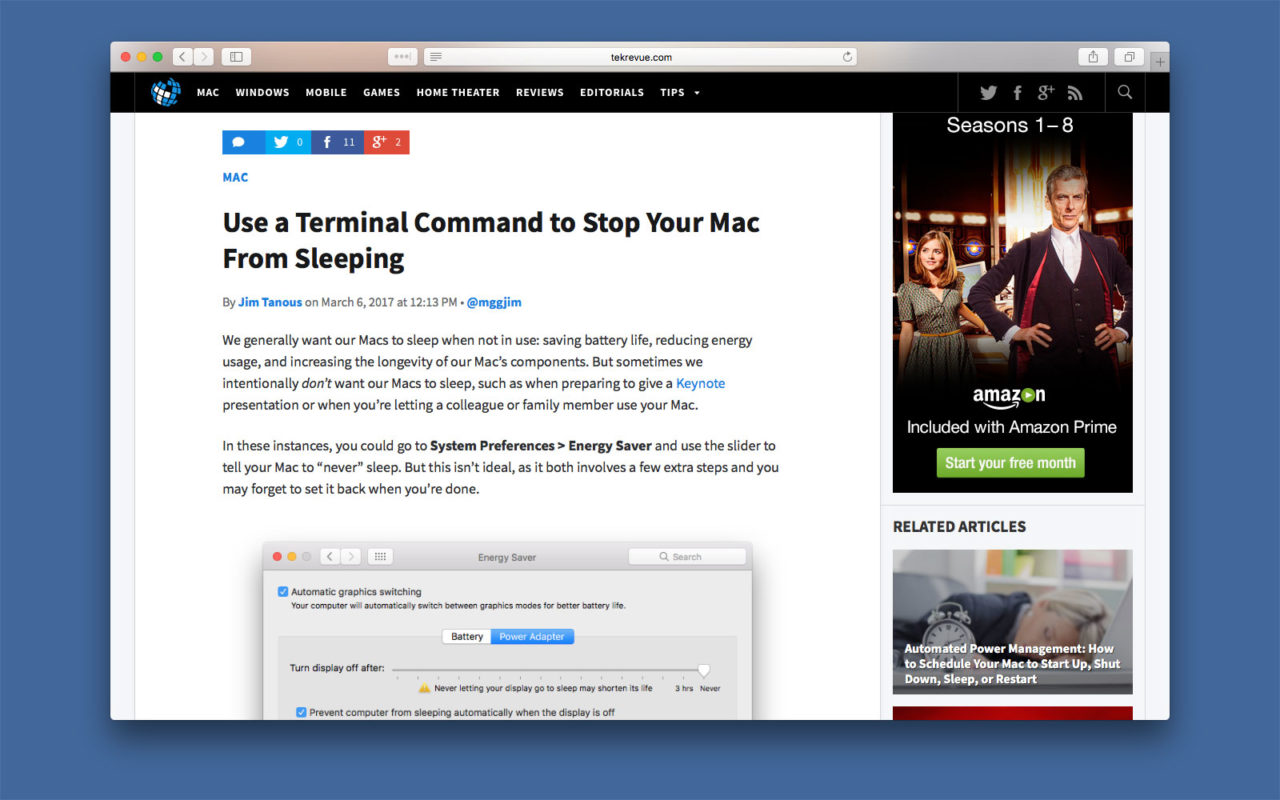This screenshot has height=800, width=1280.
Task: Expand the TIPS dropdown menu
Action: (x=680, y=92)
